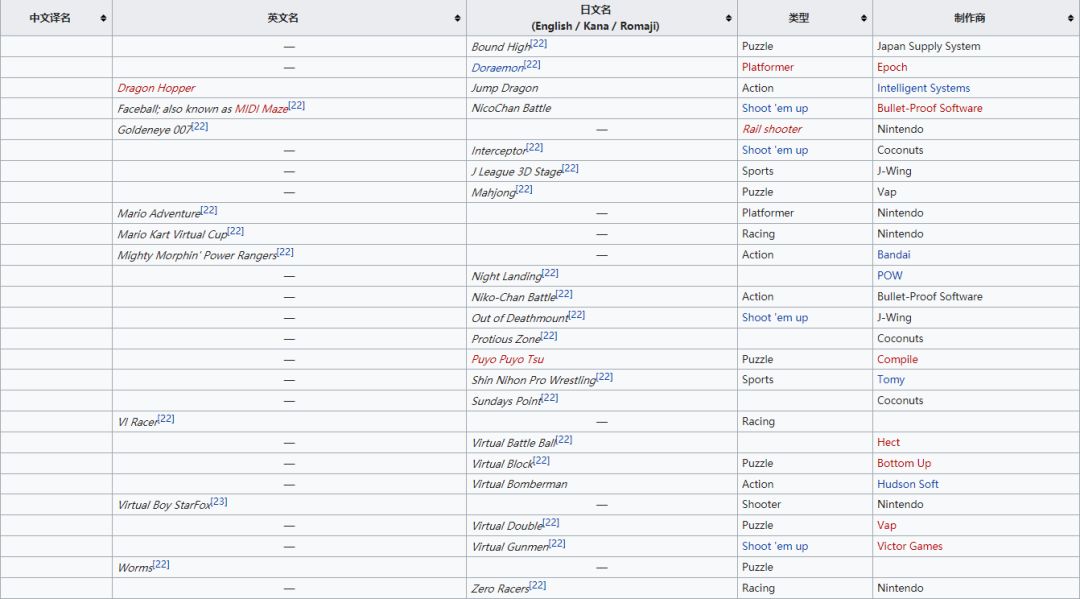Screen dimensions: 1080x599
Task: Open reference [22] beside Worms
Action: click(161, 564)
